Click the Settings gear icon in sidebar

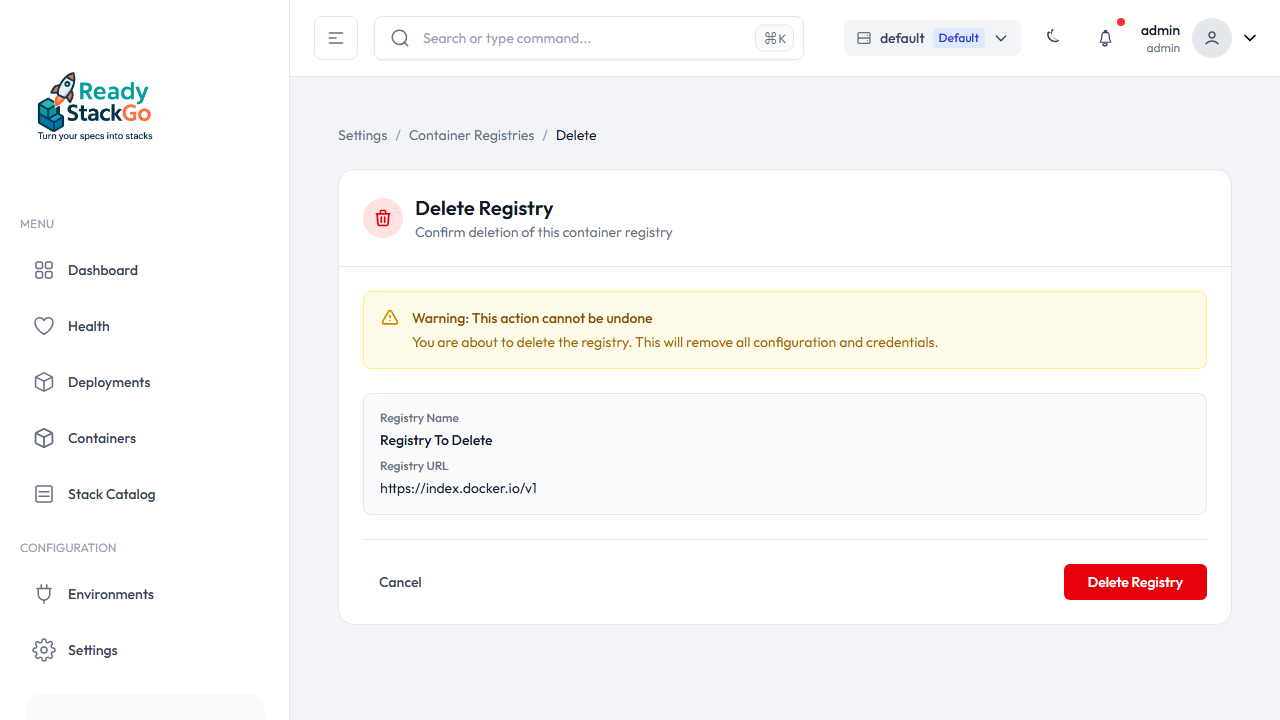[44, 650]
